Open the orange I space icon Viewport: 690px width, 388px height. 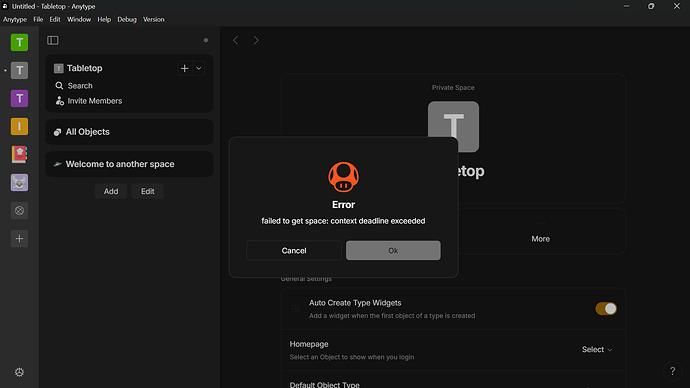tap(19, 126)
